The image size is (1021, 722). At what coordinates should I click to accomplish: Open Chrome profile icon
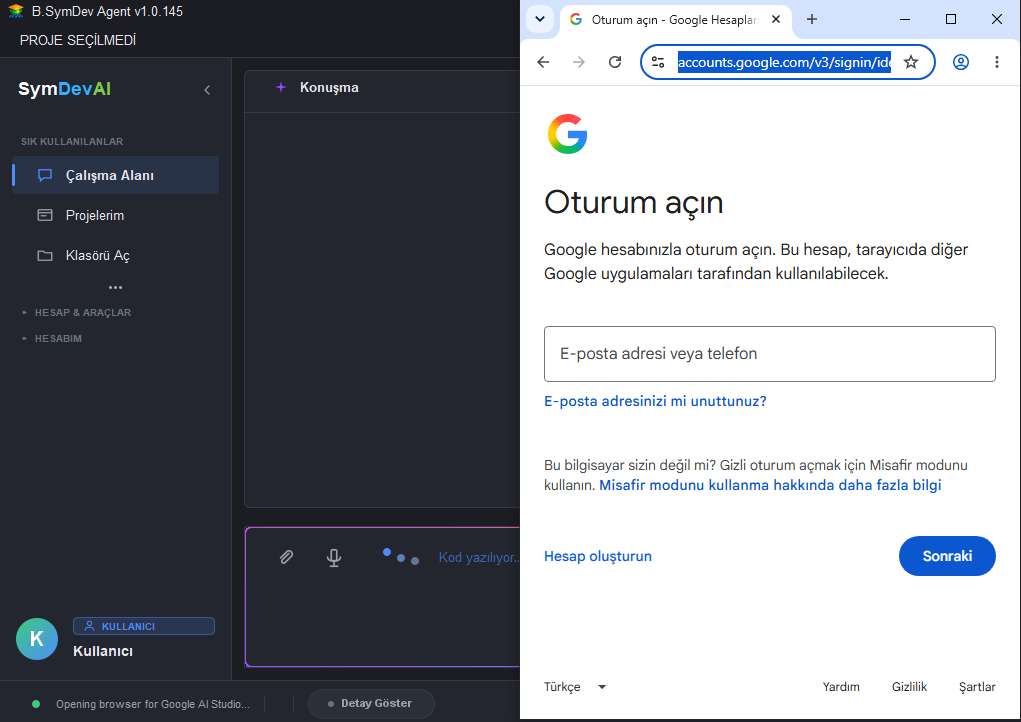(x=960, y=62)
